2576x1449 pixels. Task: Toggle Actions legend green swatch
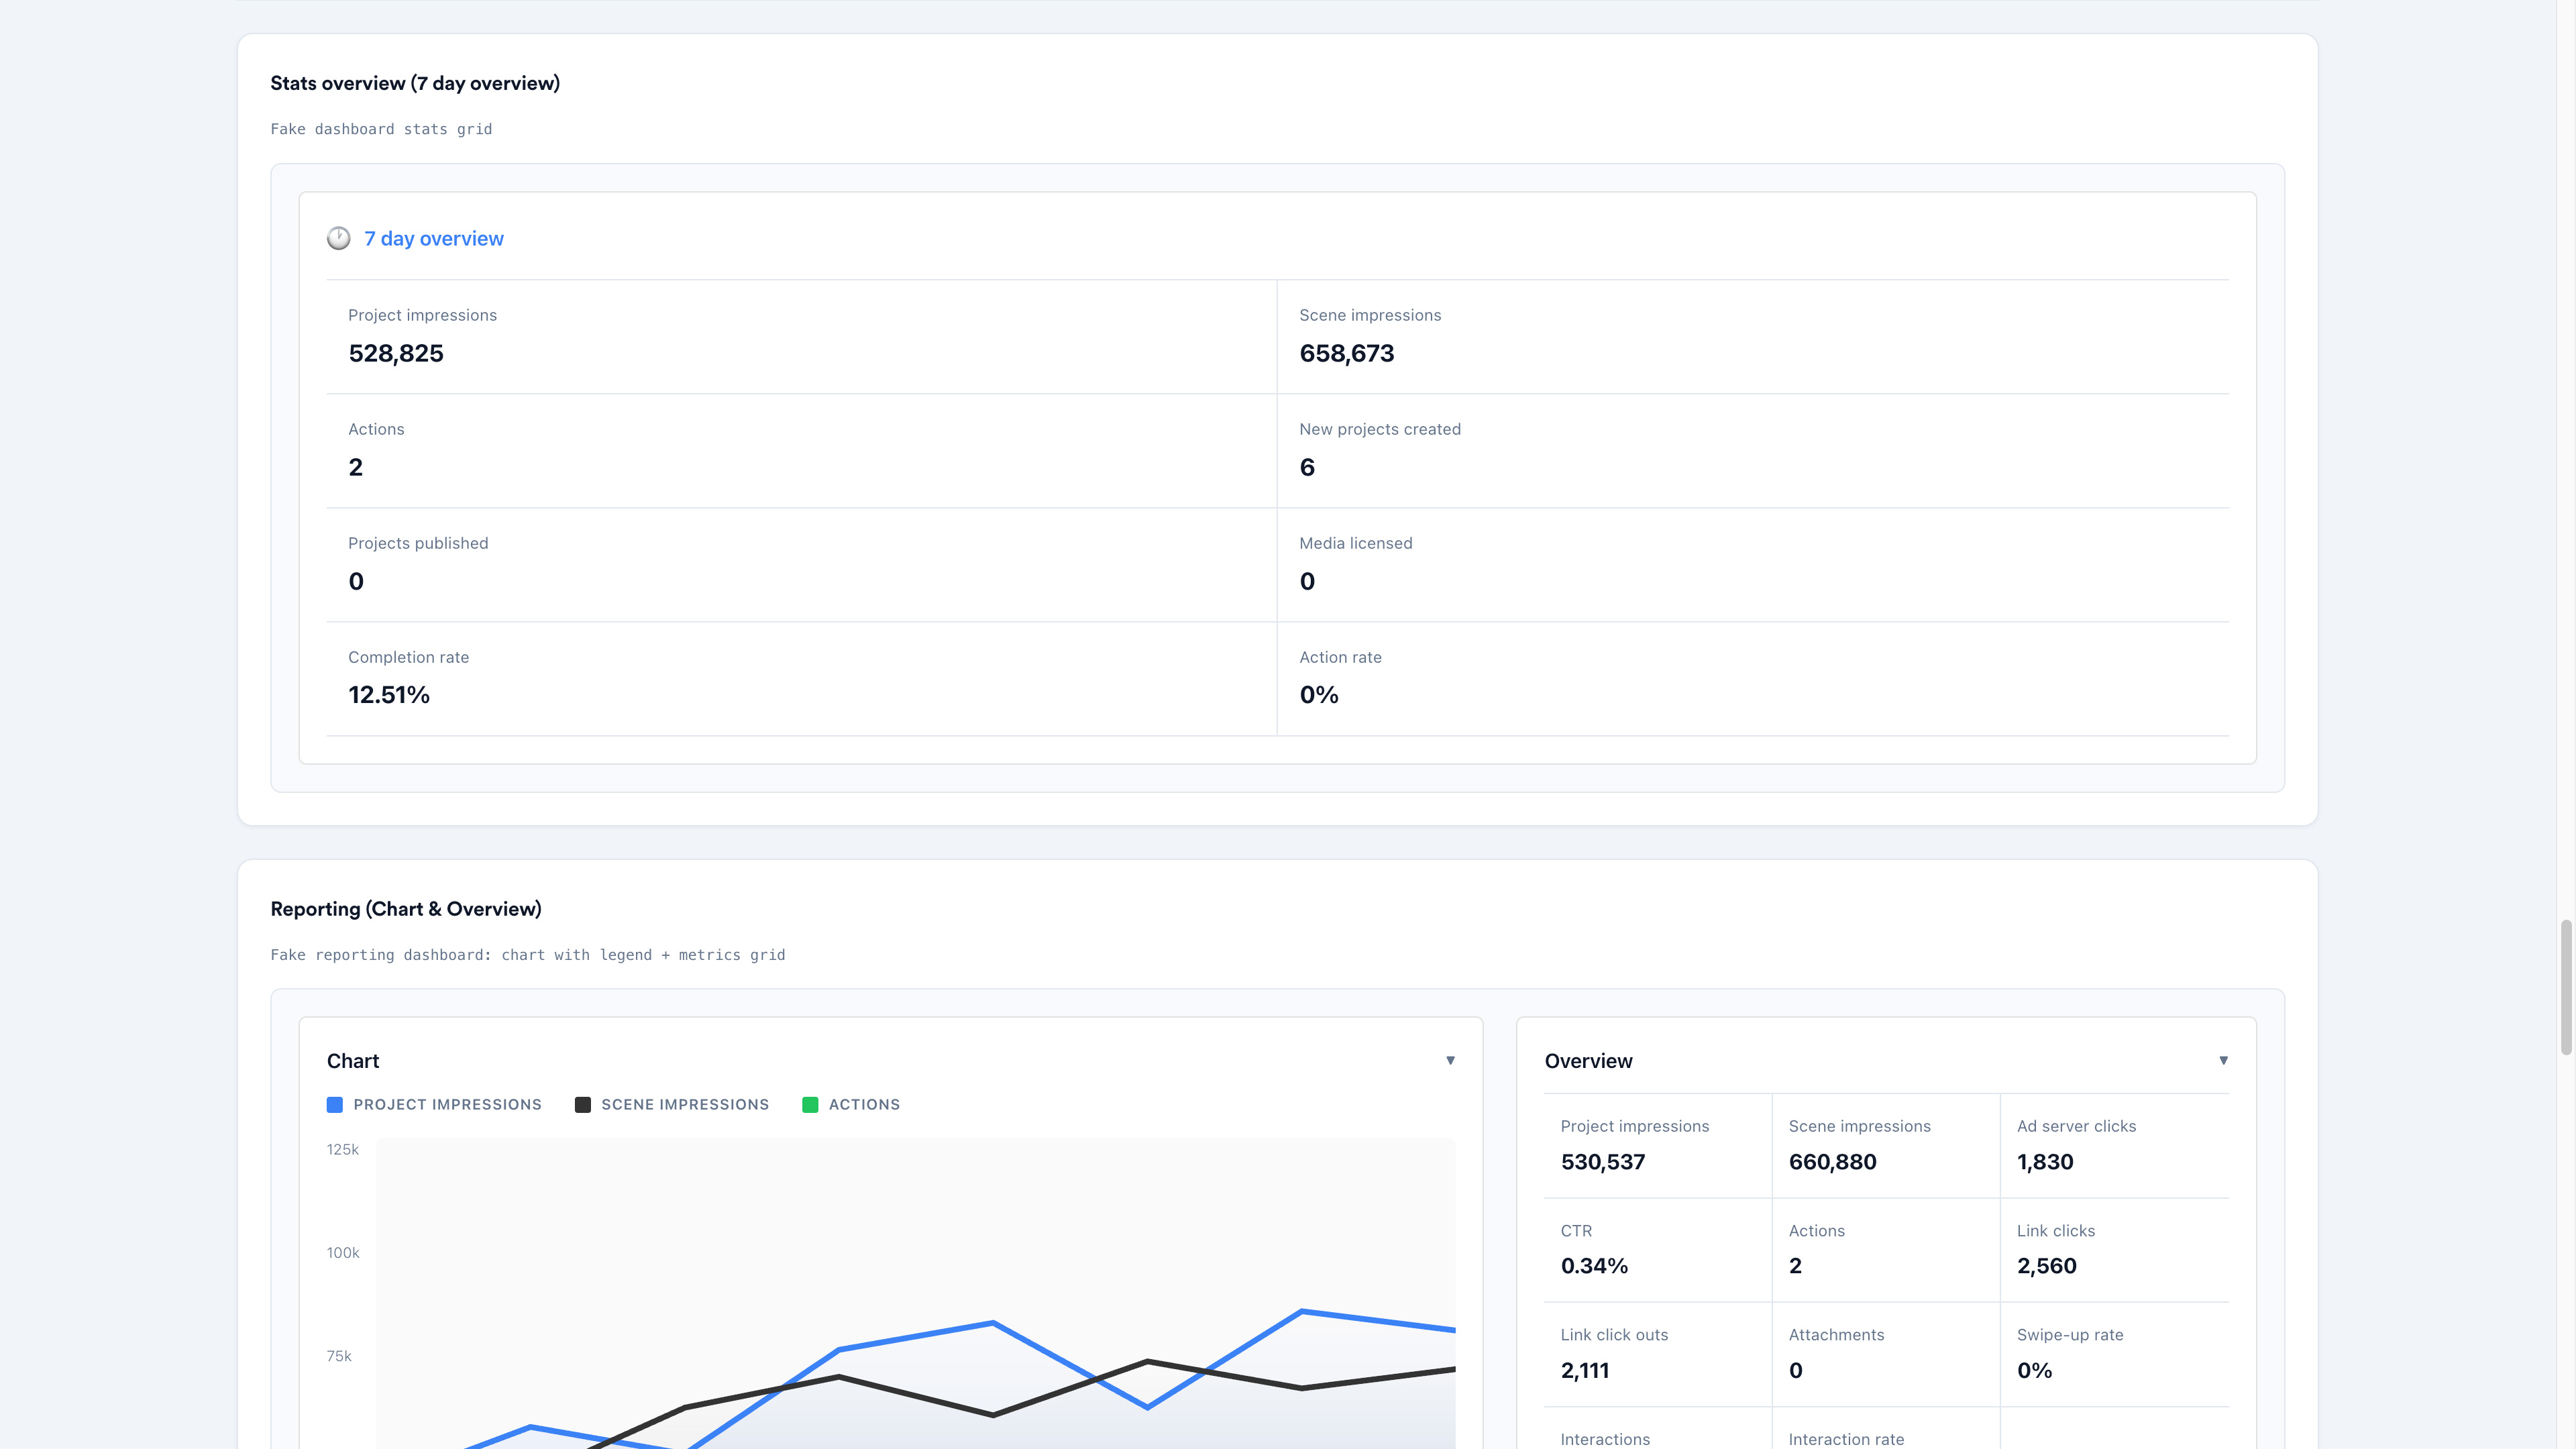point(810,1104)
